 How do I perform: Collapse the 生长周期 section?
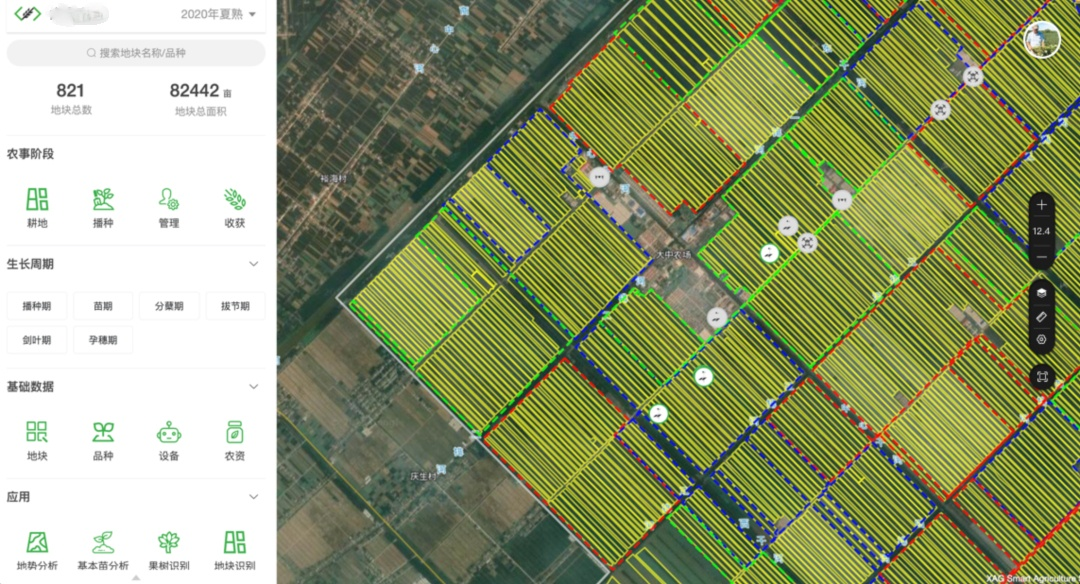[x=253, y=264]
